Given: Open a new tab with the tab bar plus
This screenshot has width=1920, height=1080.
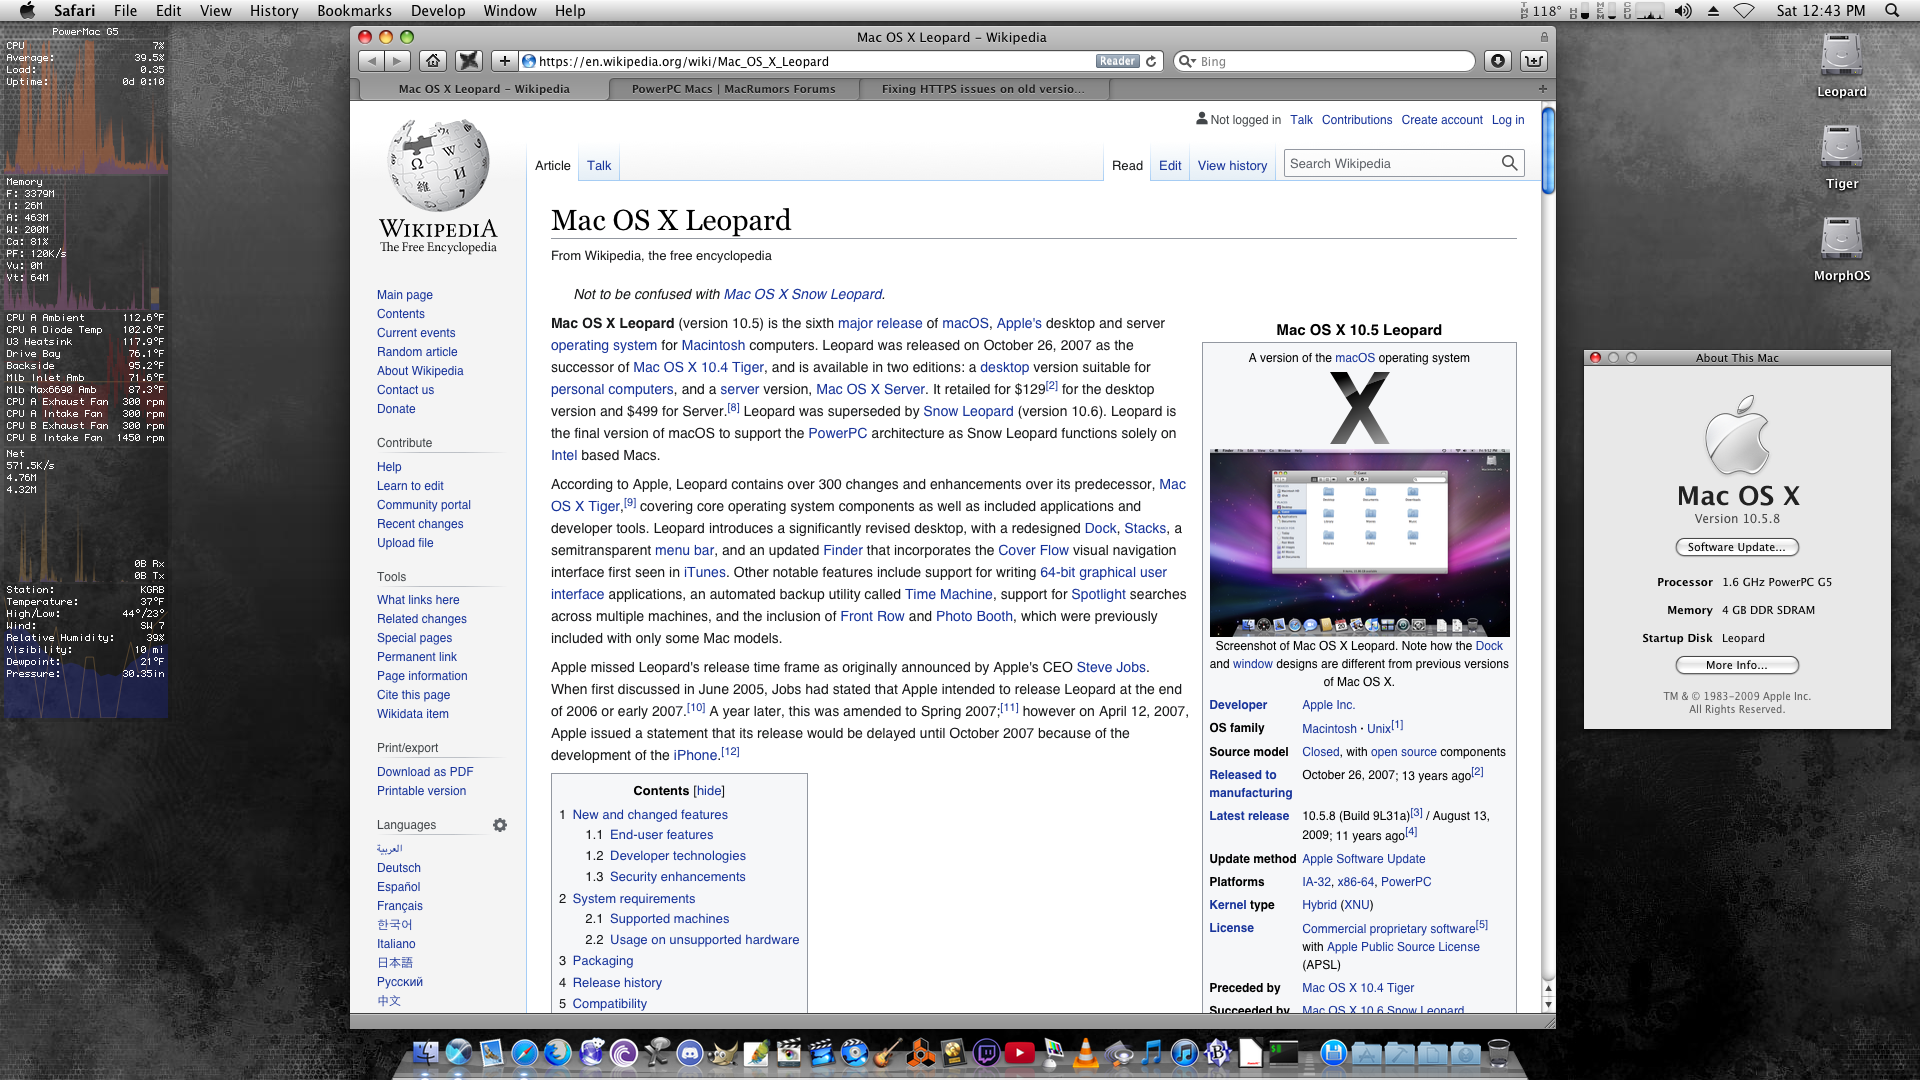Looking at the screenshot, I should (1542, 89).
